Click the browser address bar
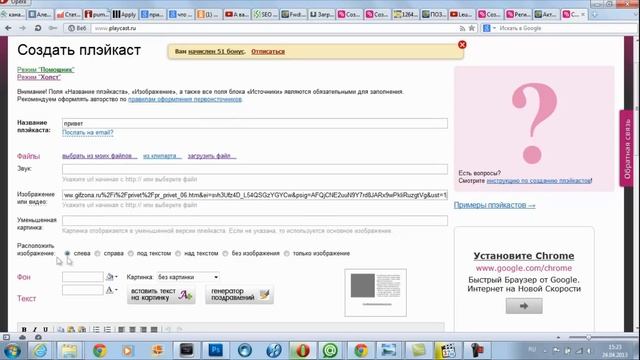This screenshot has height=360, width=640. (x=273, y=28)
